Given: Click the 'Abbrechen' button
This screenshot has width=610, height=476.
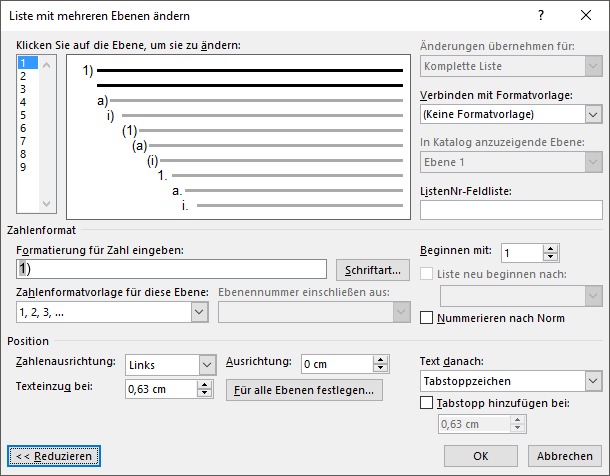Looking at the screenshot, I should (x=564, y=455).
